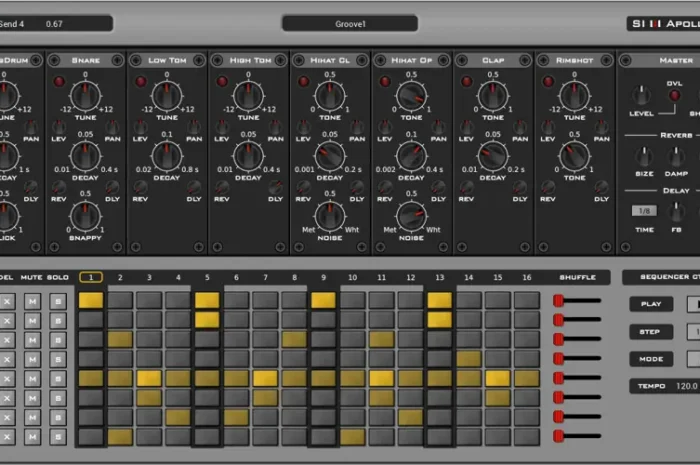Click the Master LEVEL knob

(641, 96)
